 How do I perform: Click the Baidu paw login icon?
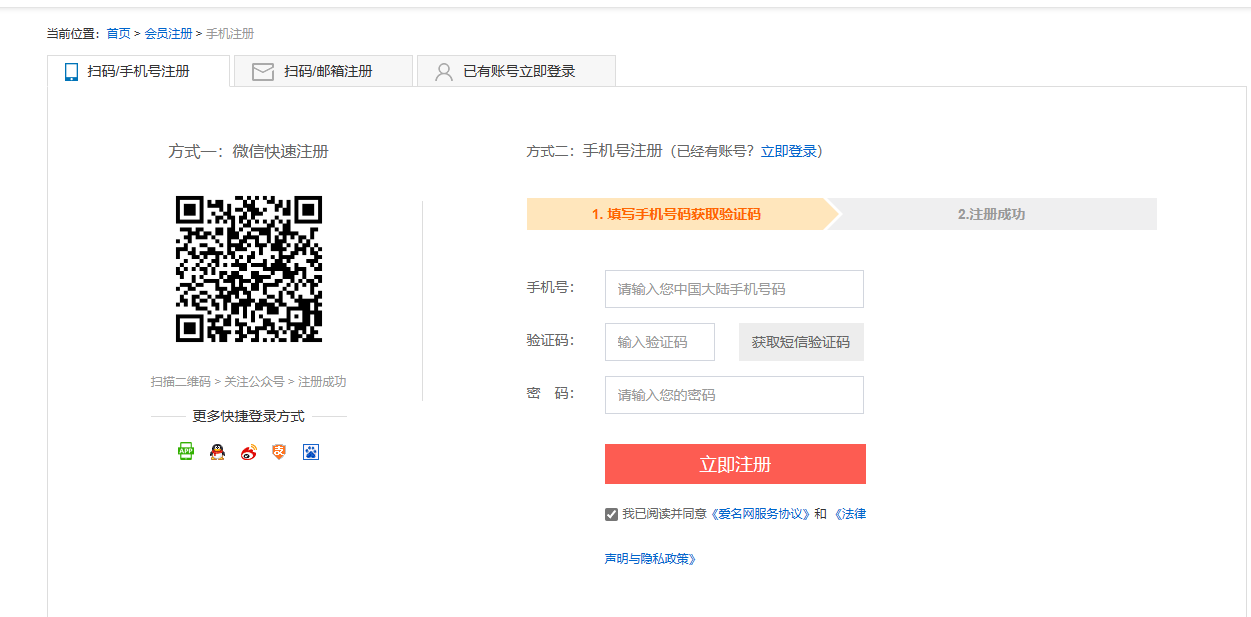click(311, 452)
